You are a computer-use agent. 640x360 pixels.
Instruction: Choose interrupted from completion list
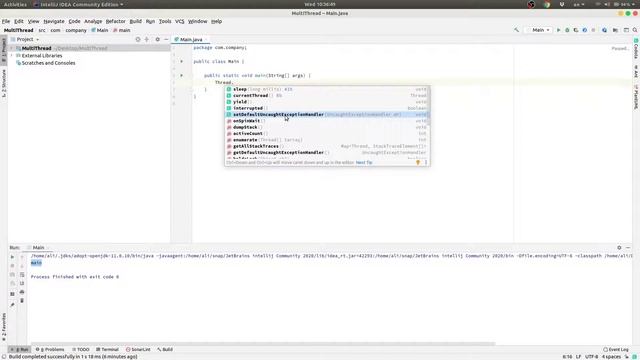point(327,108)
